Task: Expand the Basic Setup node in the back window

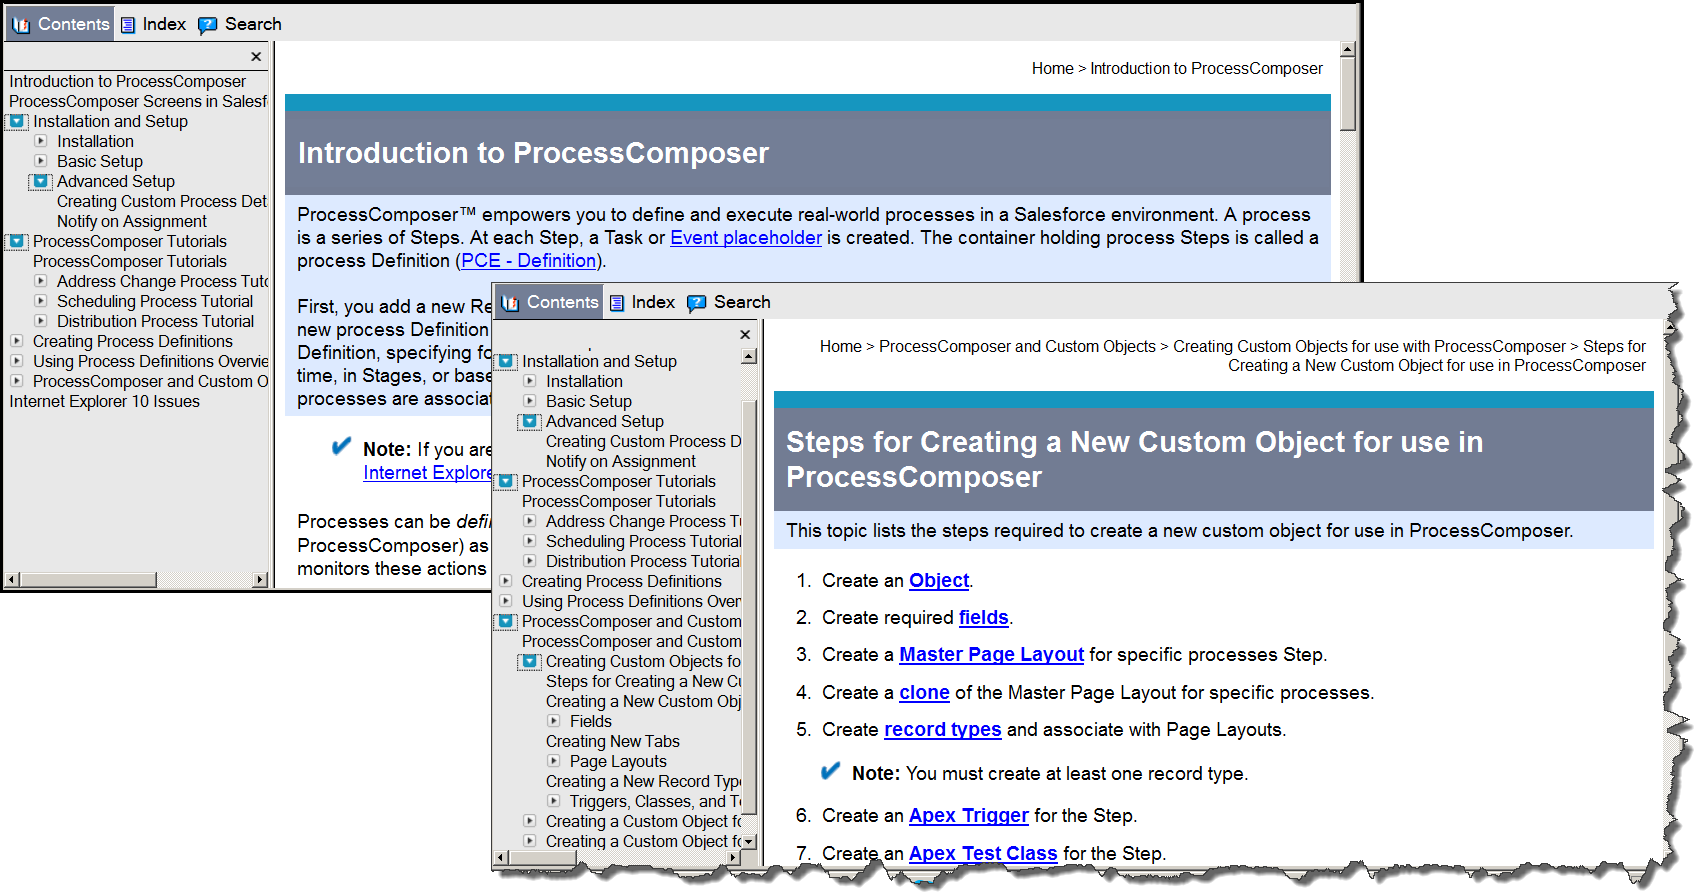Action: pyautogui.click(x=41, y=161)
